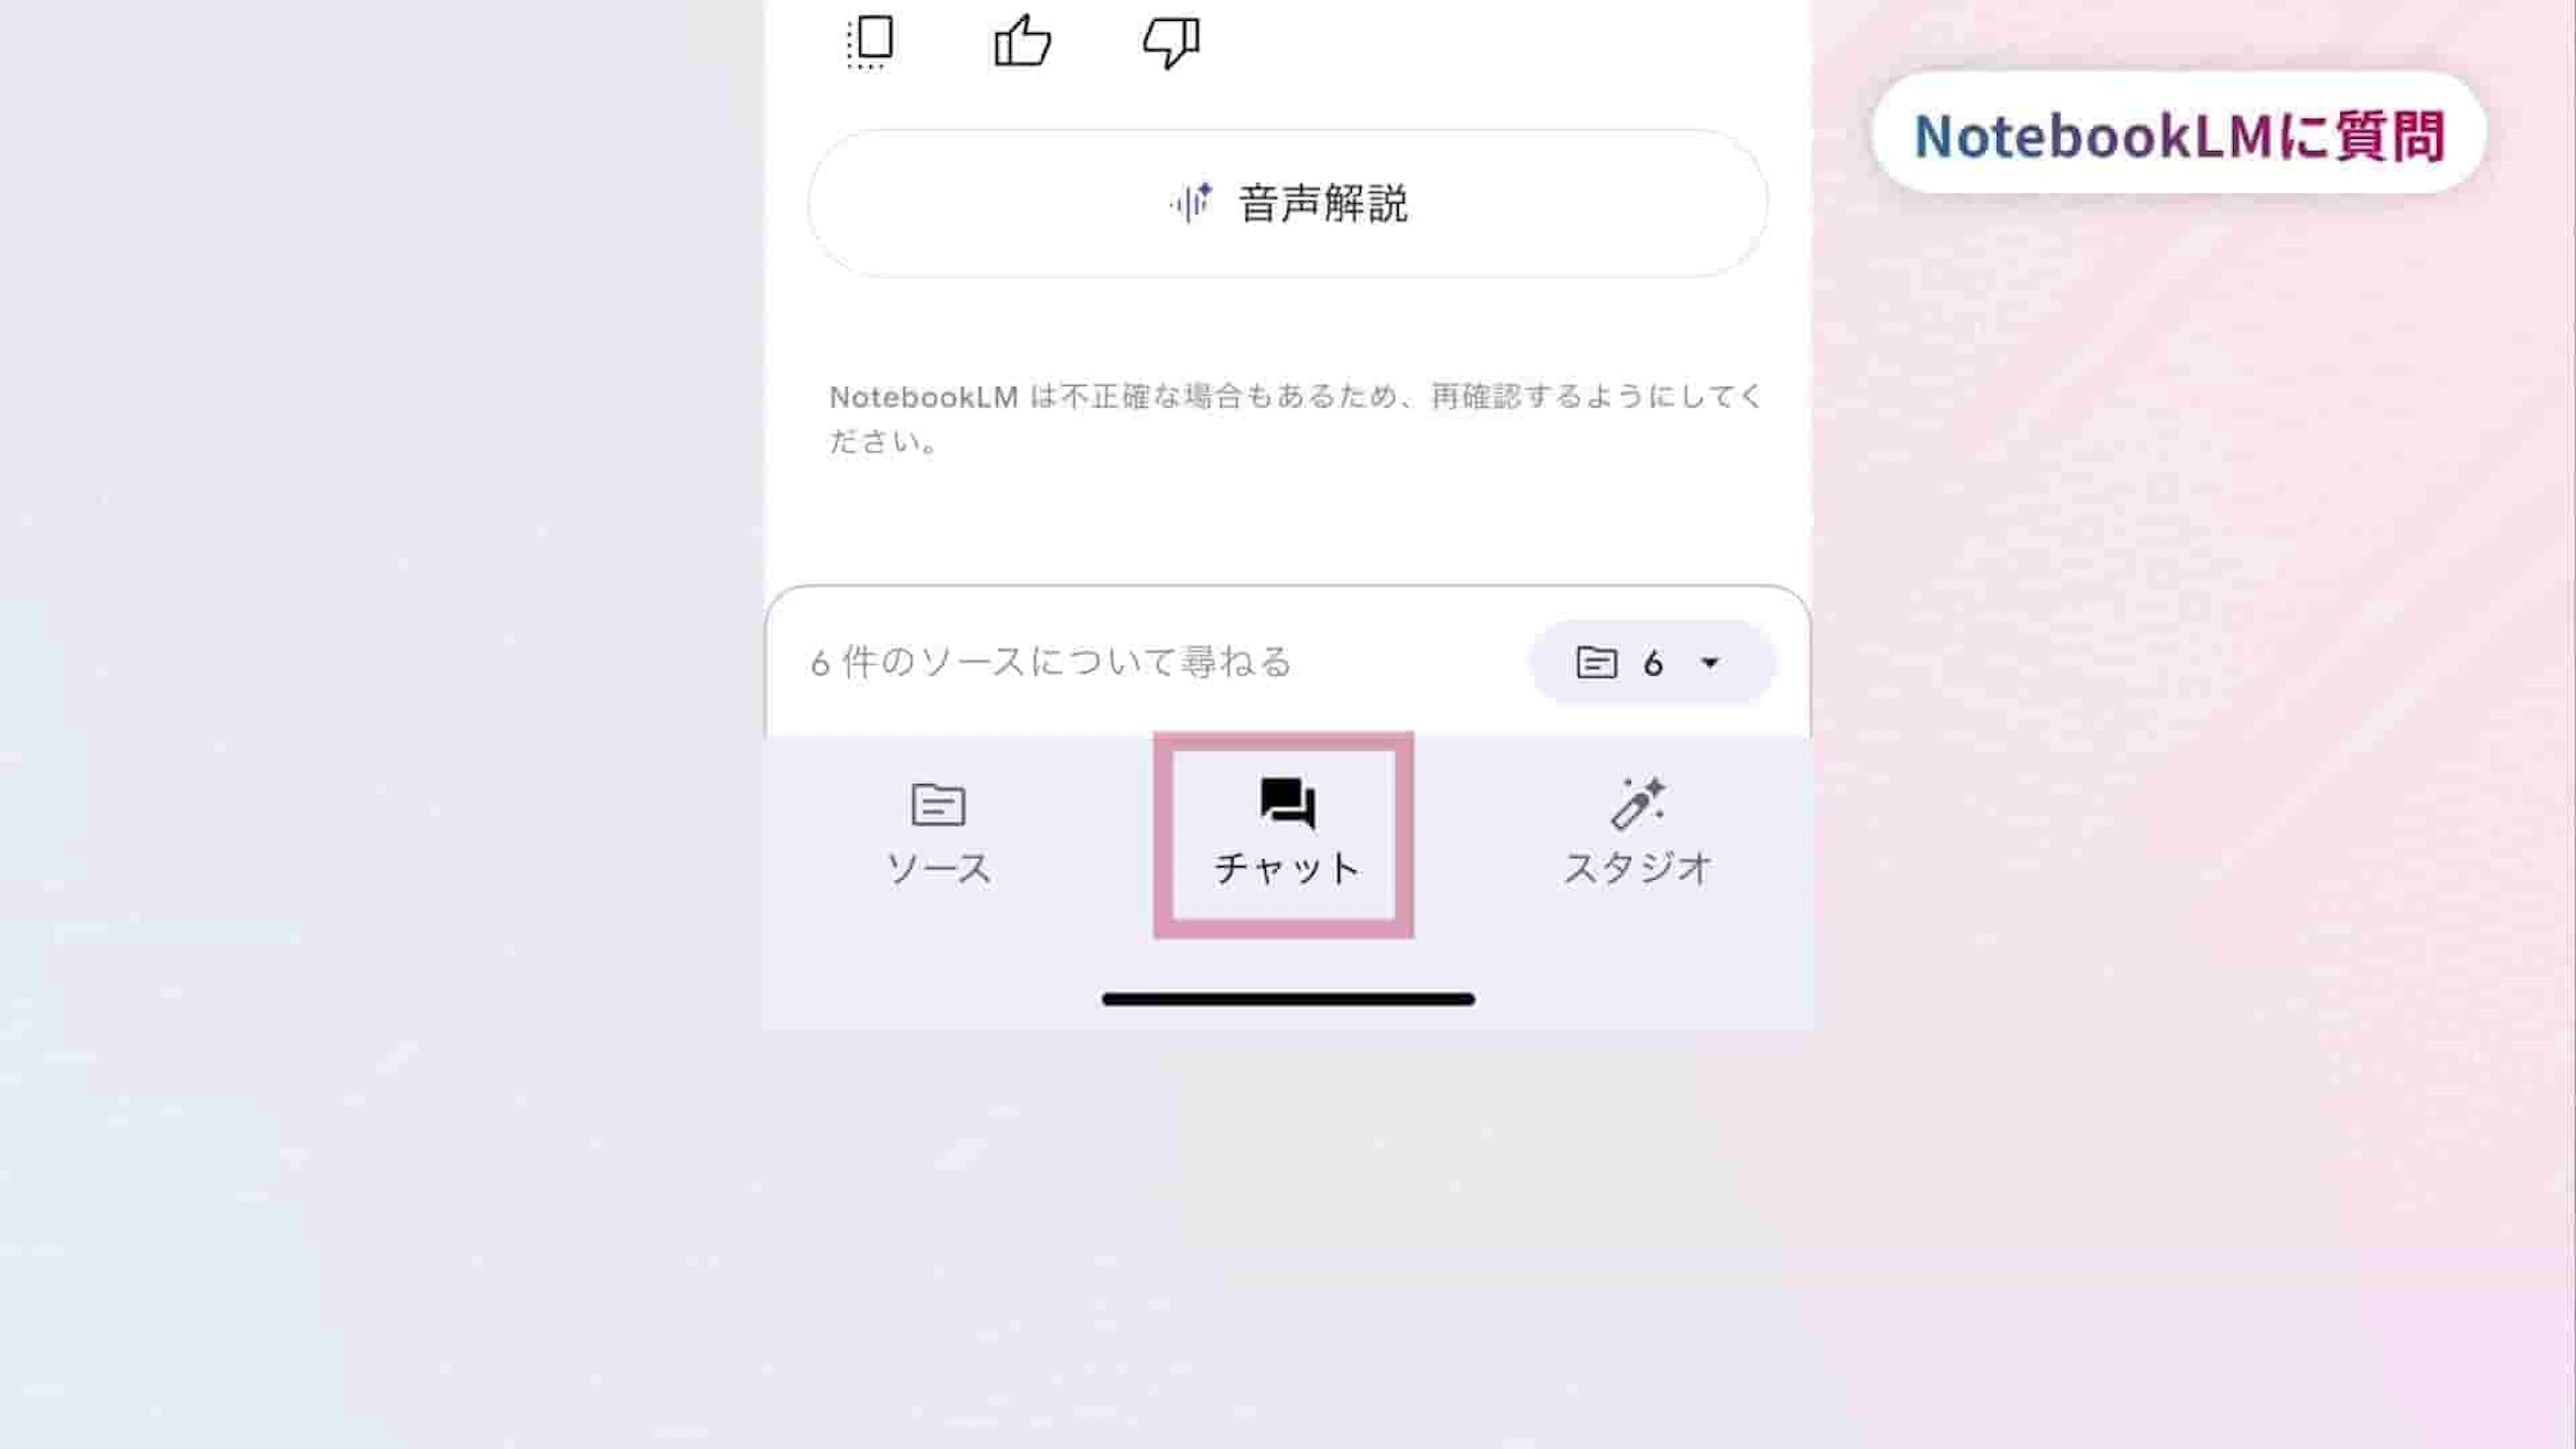The width and height of the screenshot is (2576, 1449).
Task: Click the magic wand icon above スタジオ
Action: (x=1638, y=804)
